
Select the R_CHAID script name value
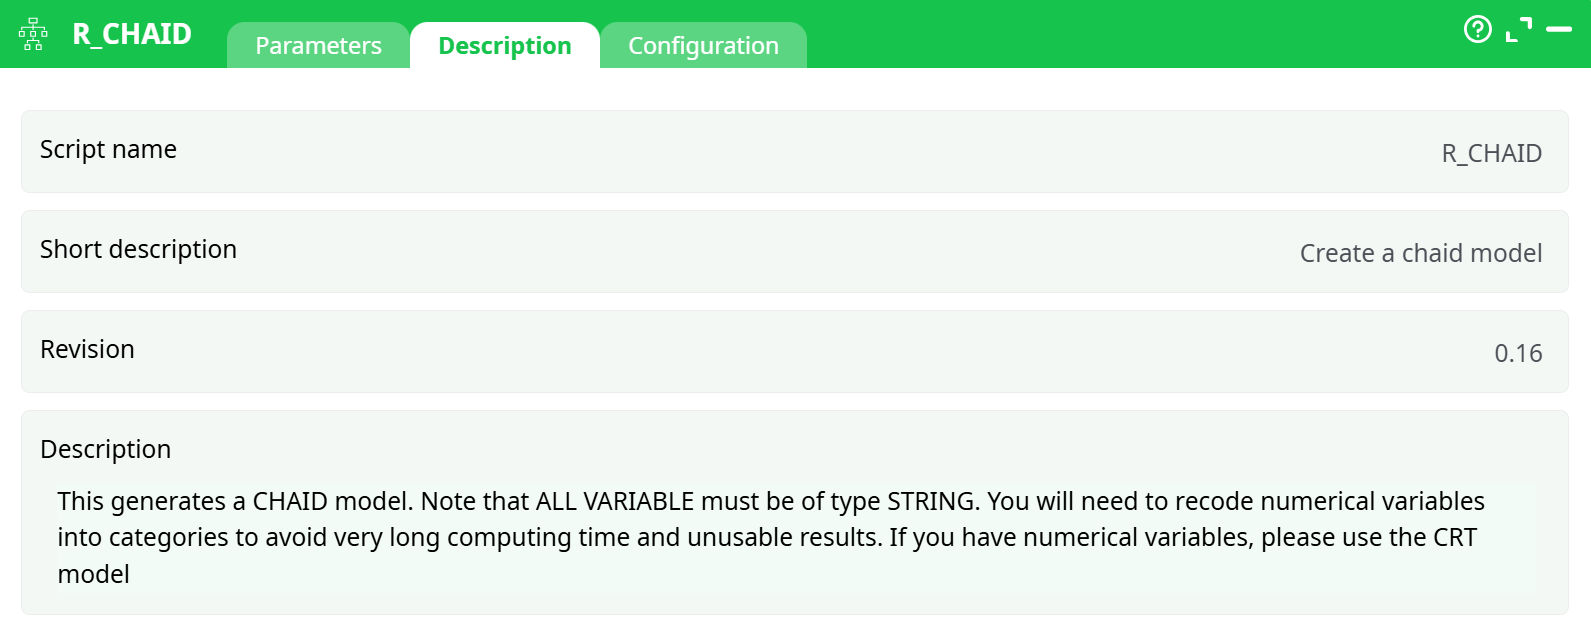click(x=1491, y=154)
